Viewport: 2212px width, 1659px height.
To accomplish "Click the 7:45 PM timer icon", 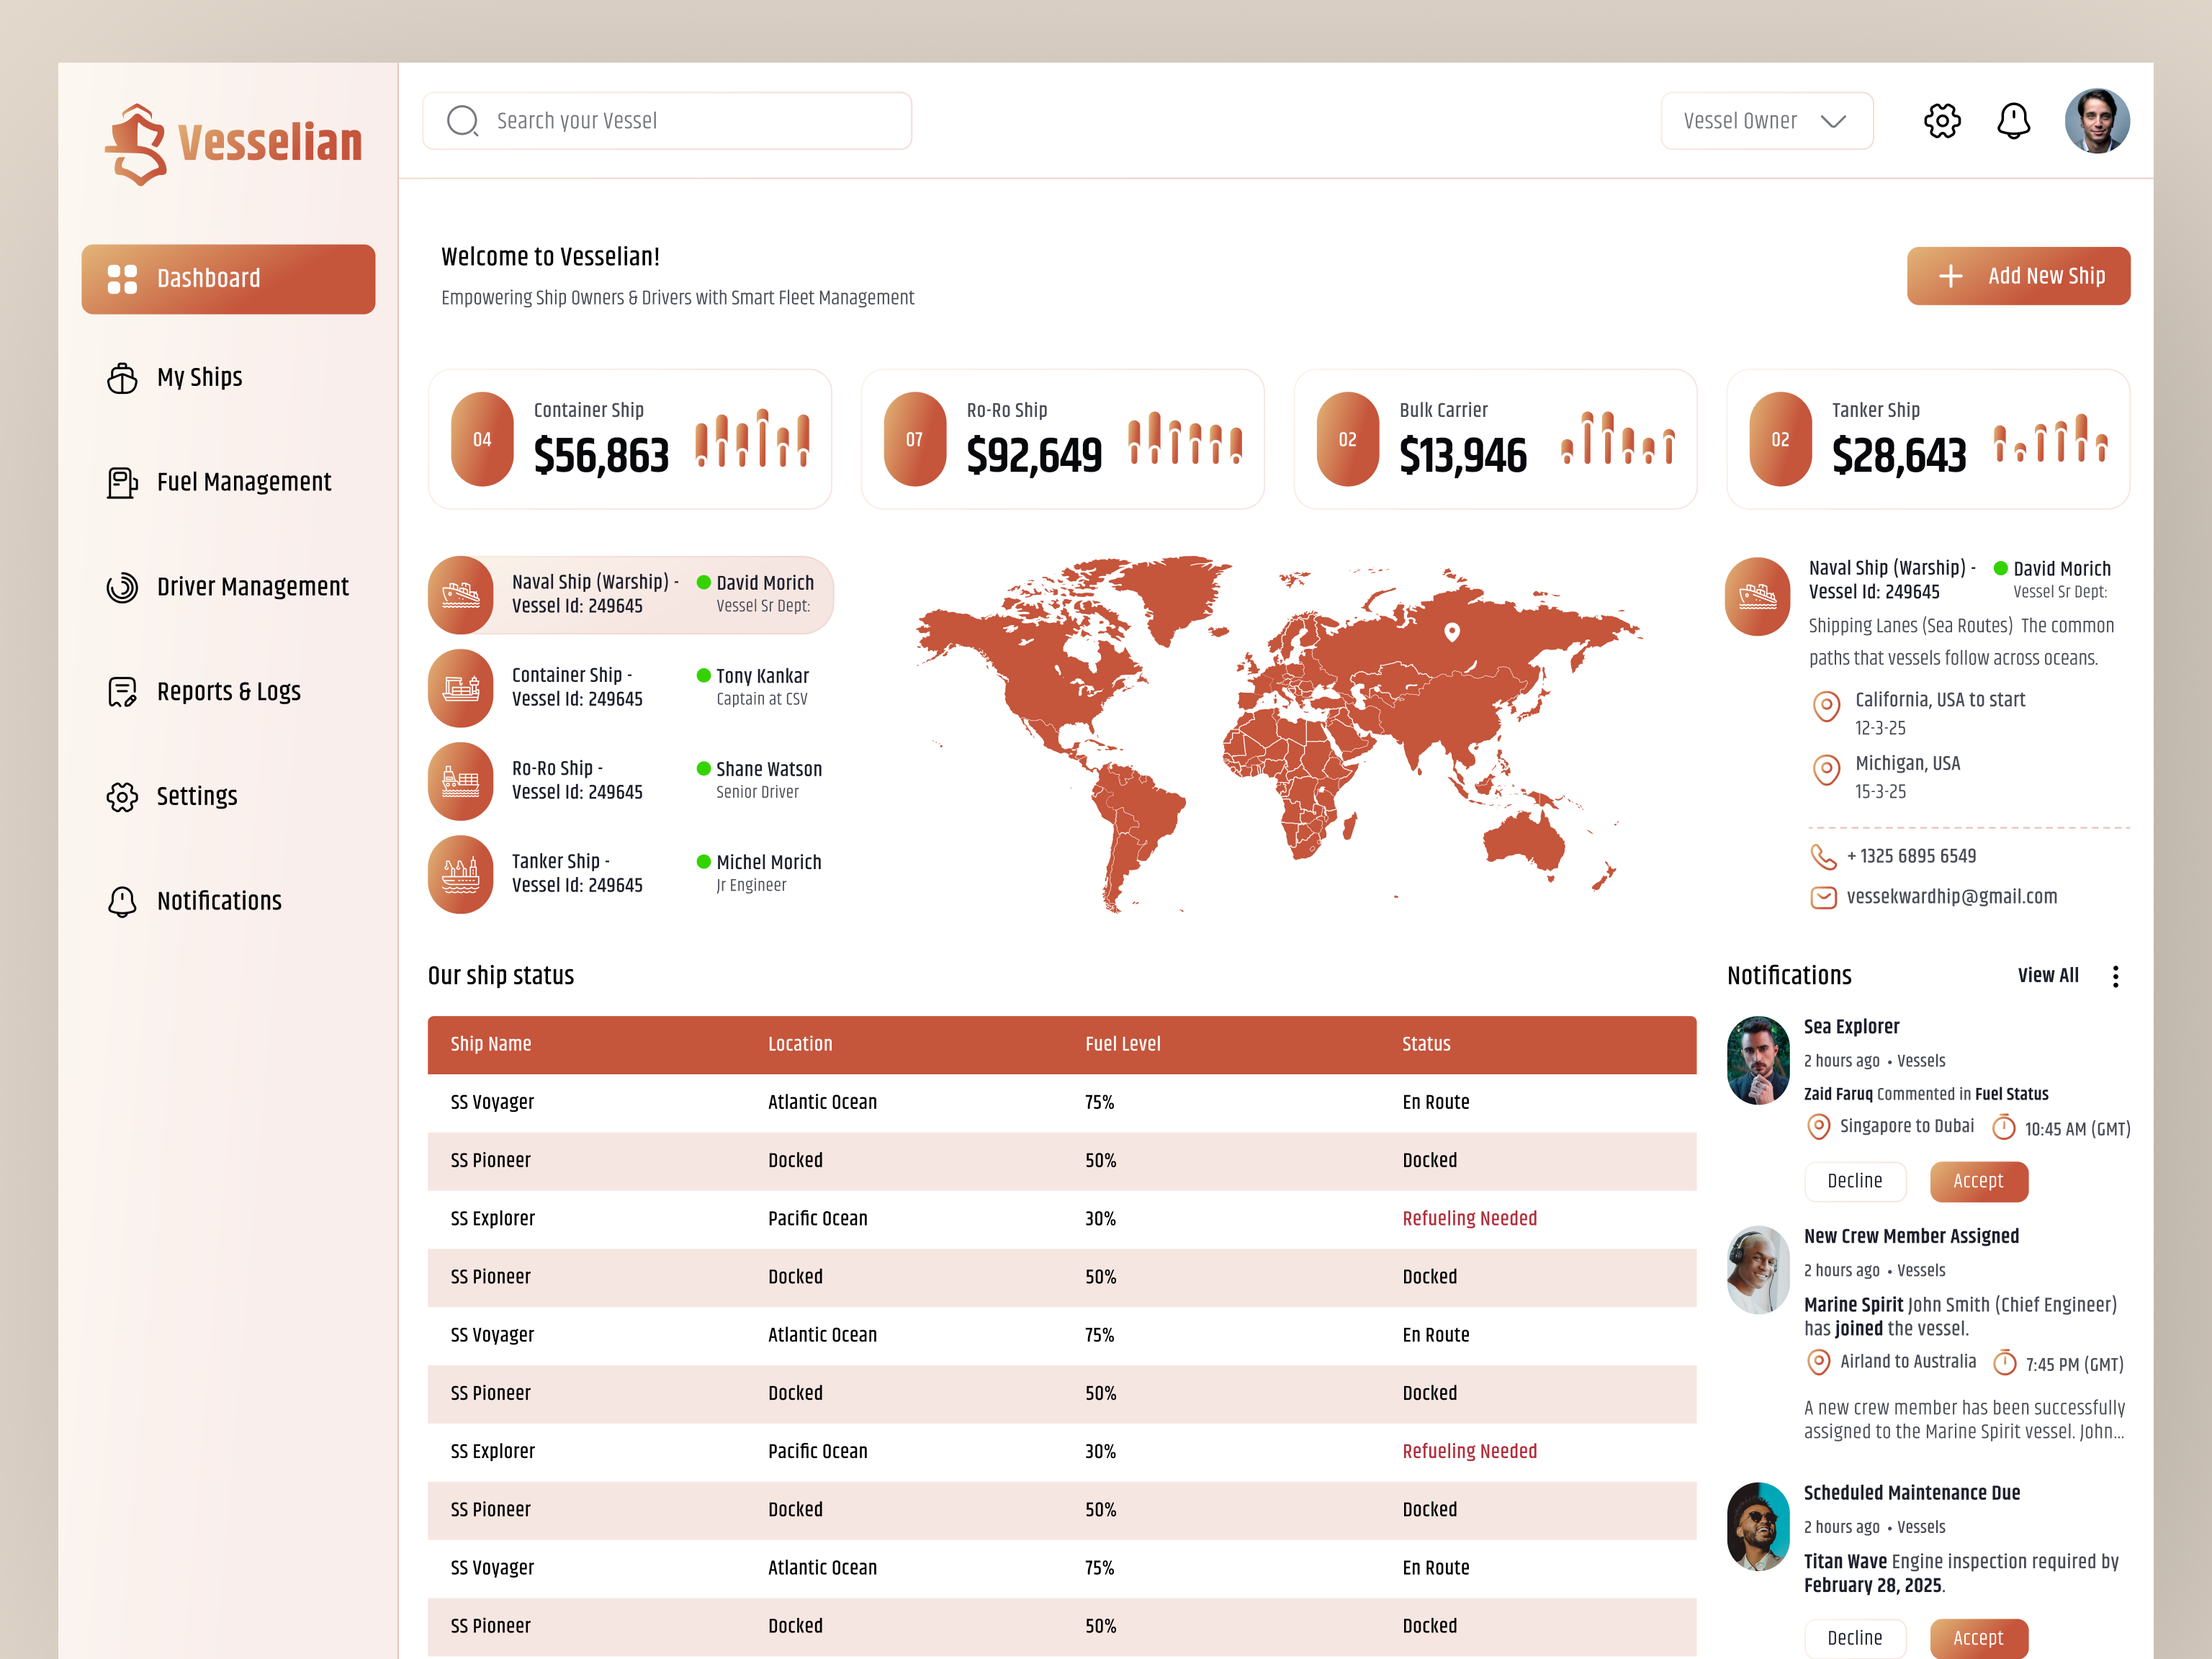I will (2004, 1363).
